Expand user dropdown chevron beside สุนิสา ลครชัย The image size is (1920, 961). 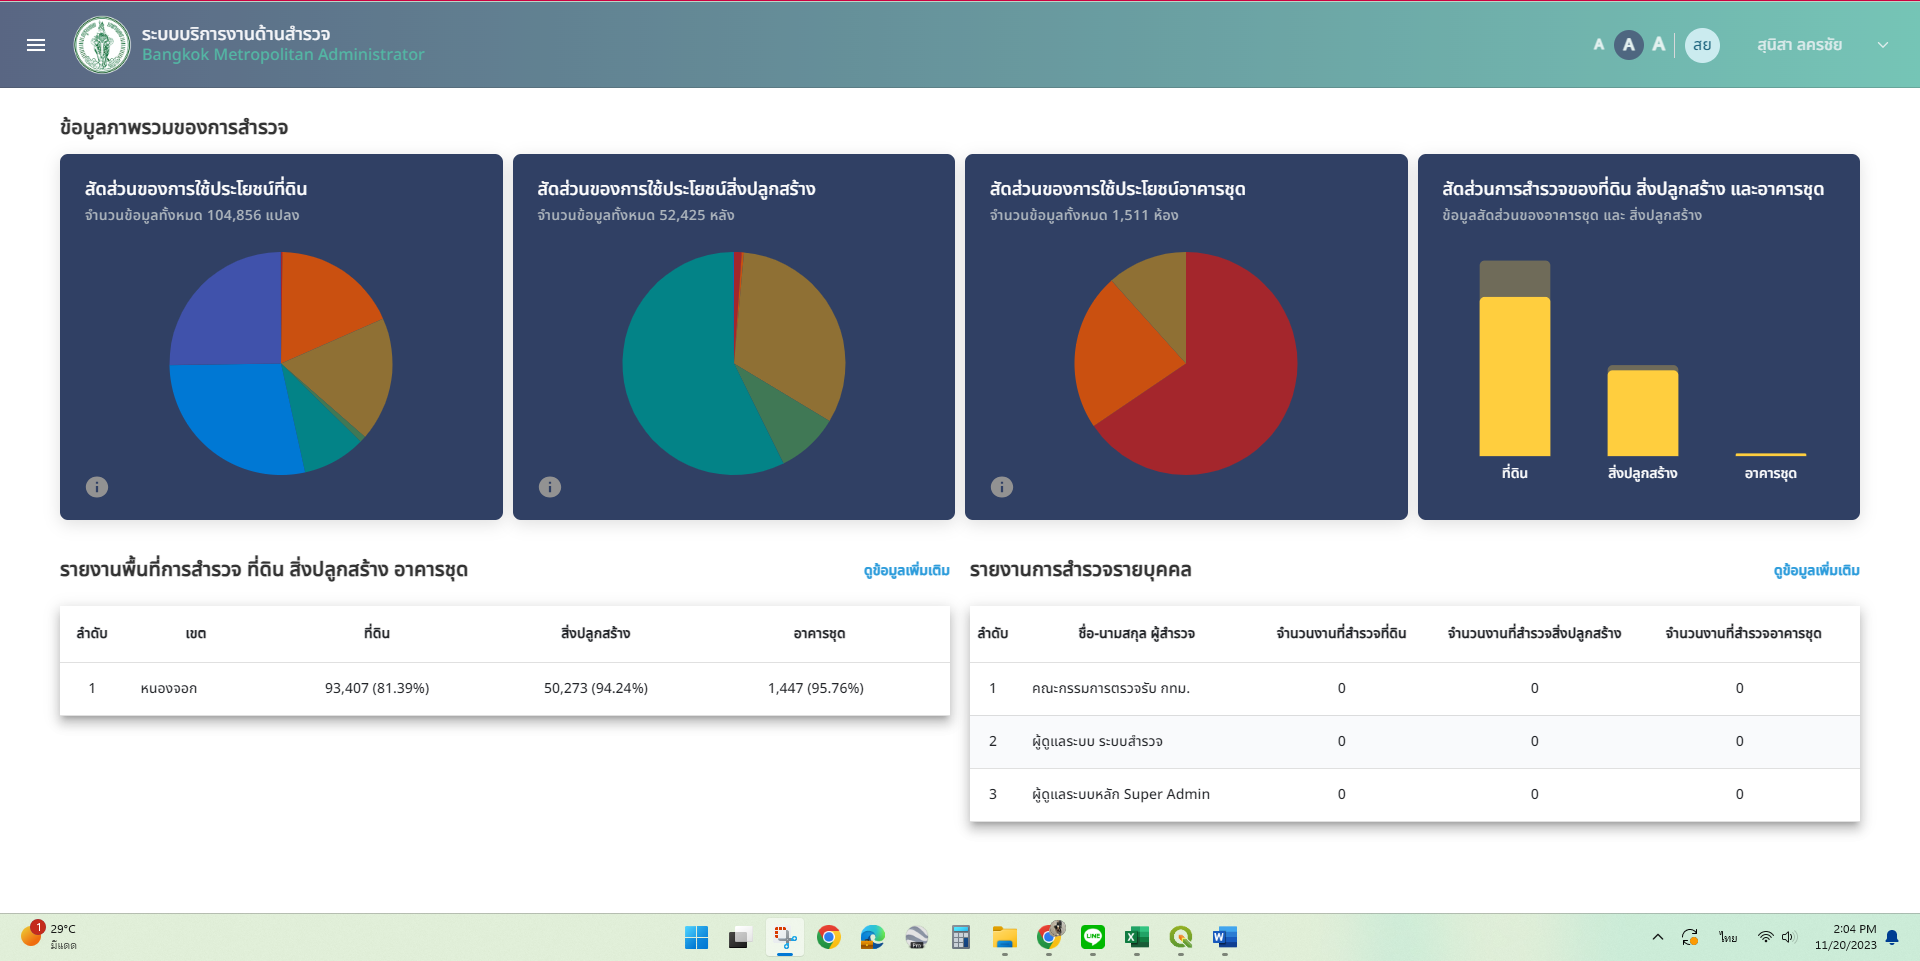coord(1883,45)
